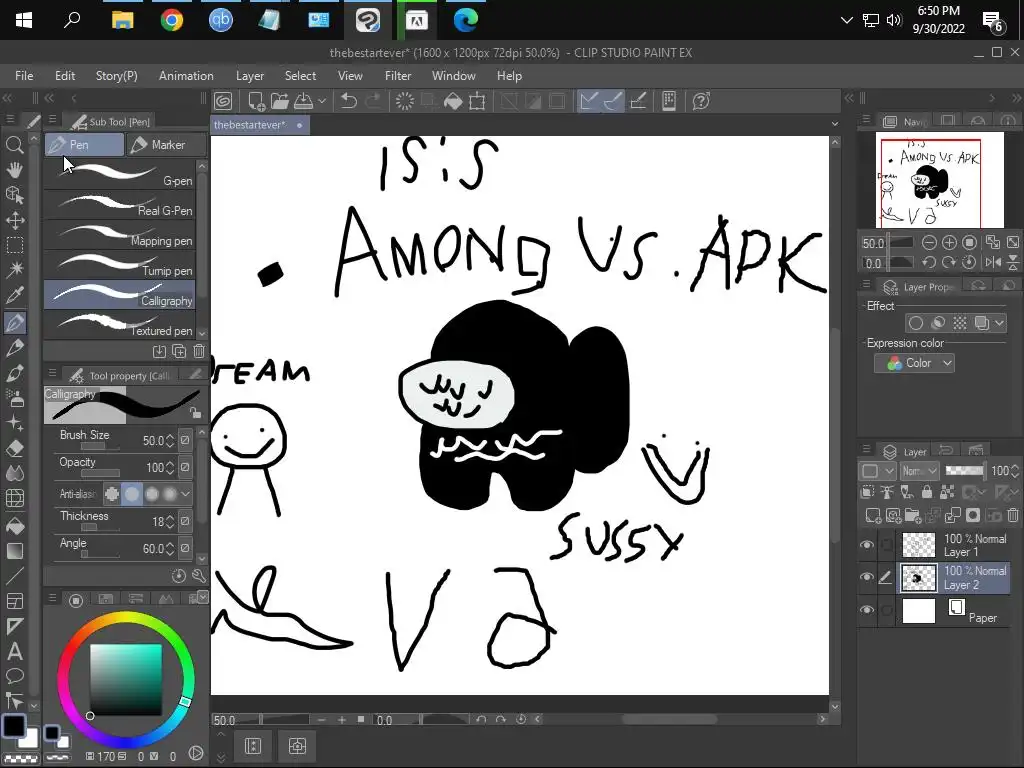Fill the selection using command bar Fill icon

453,101
